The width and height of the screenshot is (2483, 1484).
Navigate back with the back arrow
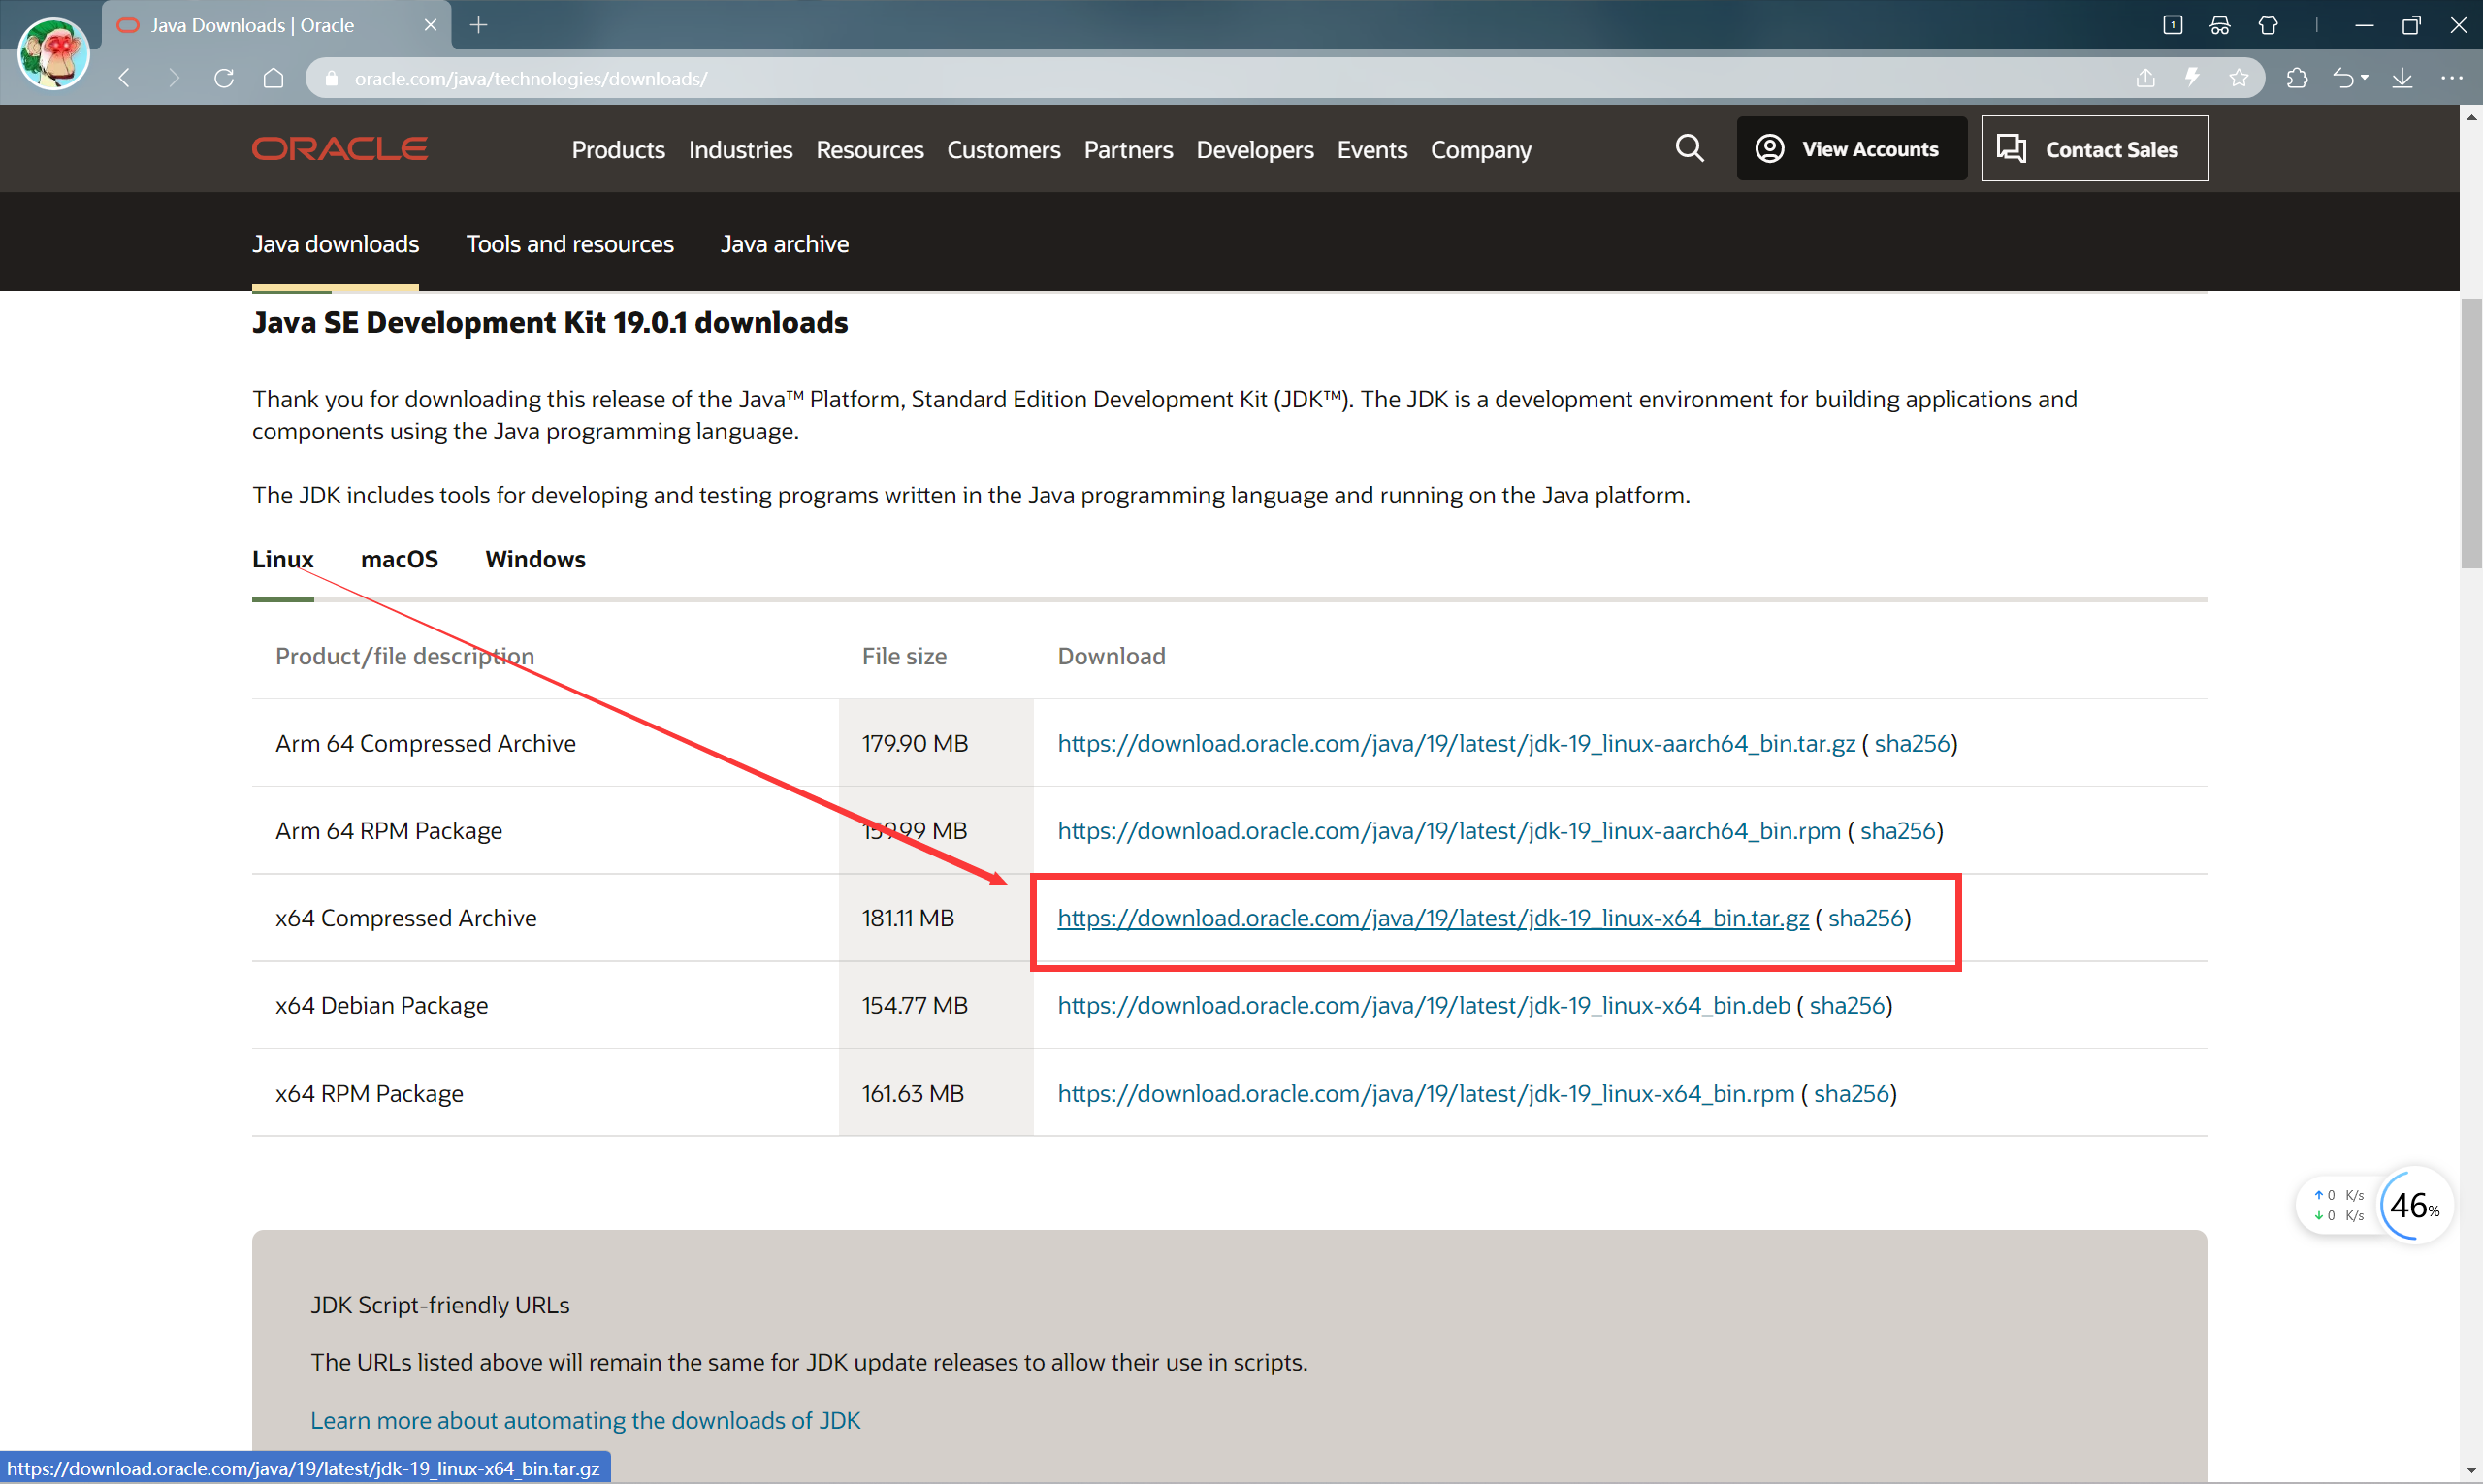(125, 78)
